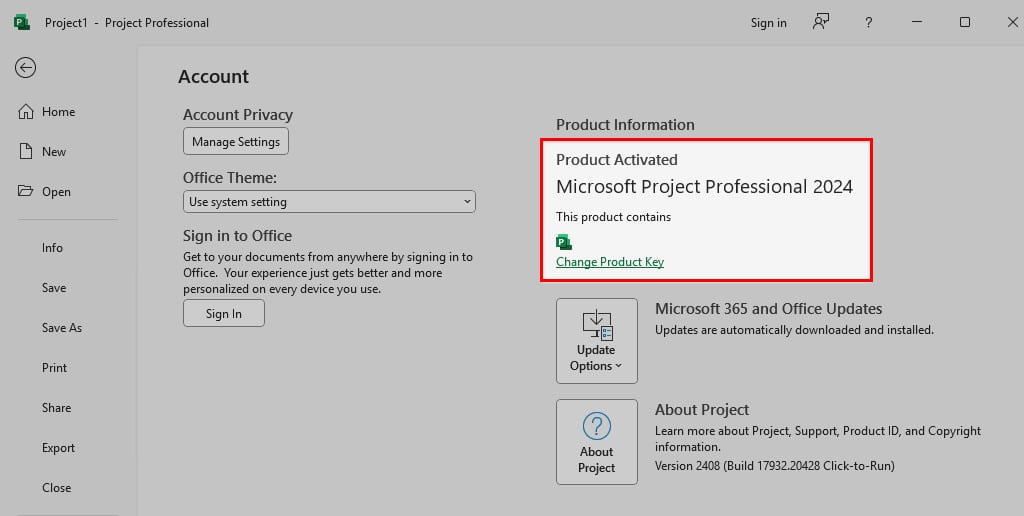Click the question mark Help icon
The image size is (1024, 516).
pyautogui.click(x=869, y=22)
